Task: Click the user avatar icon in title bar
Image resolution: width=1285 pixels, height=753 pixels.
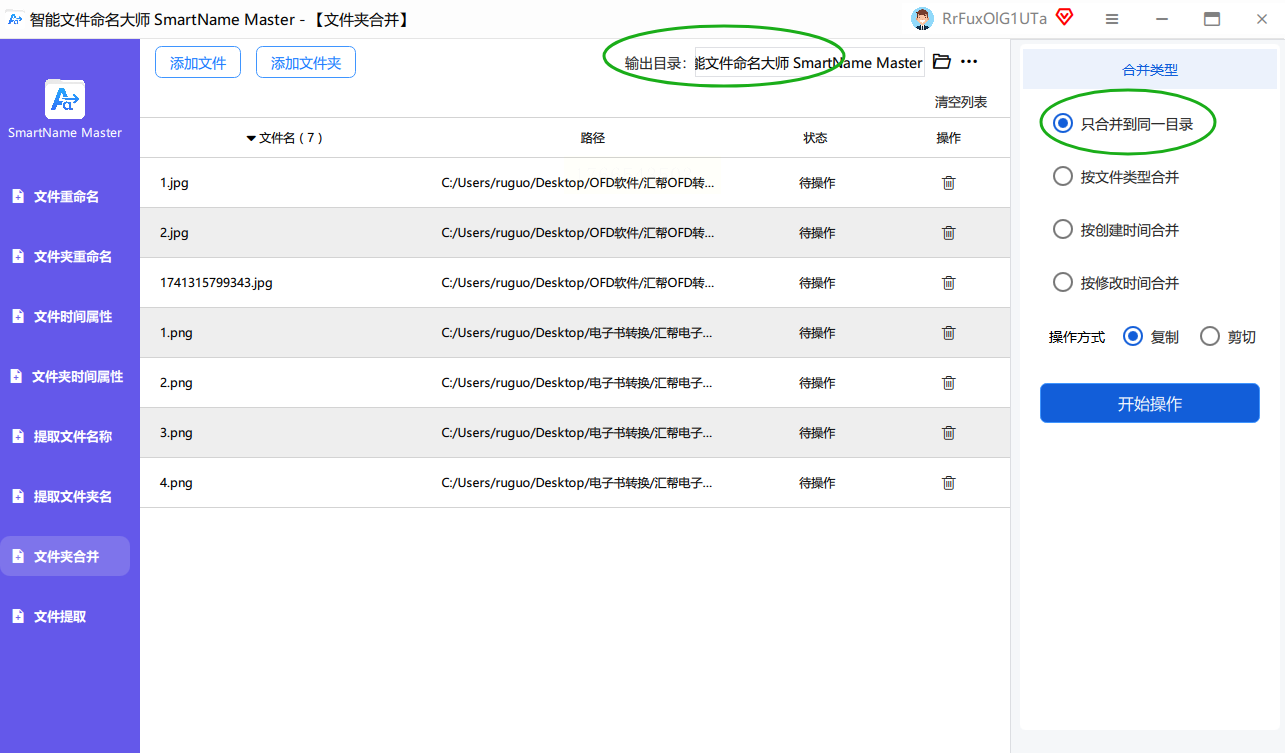Action: pyautogui.click(x=922, y=18)
